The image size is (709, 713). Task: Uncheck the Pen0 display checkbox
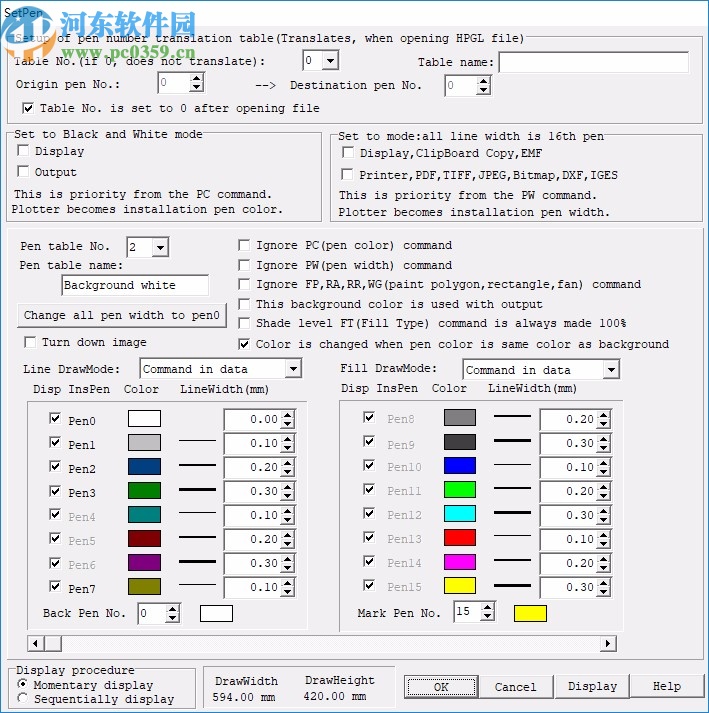pyautogui.click(x=55, y=418)
